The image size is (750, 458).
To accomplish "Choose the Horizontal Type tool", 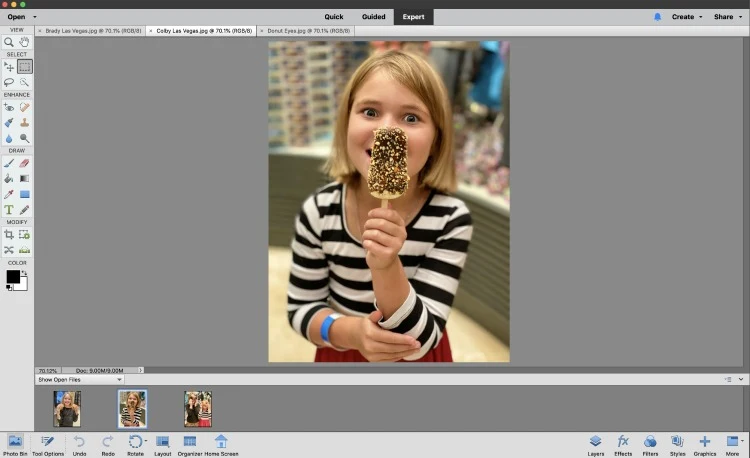I will click(x=9, y=210).
